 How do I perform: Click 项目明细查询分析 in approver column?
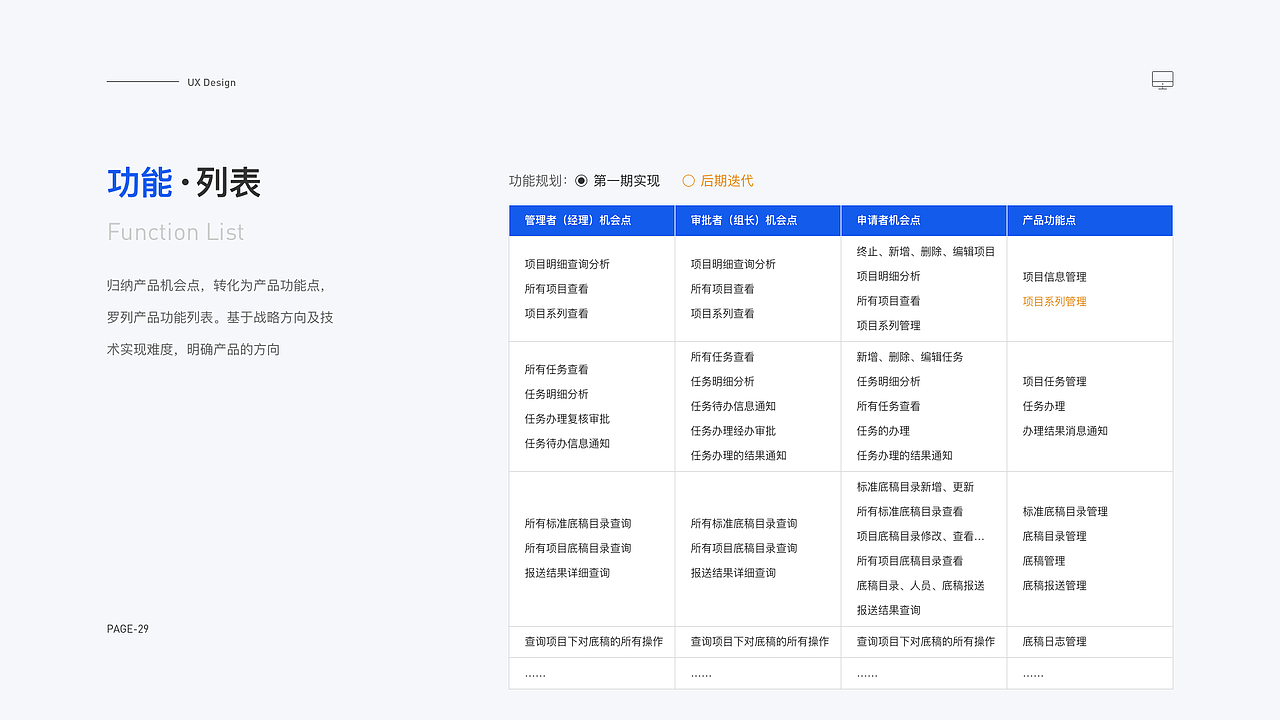click(x=733, y=264)
